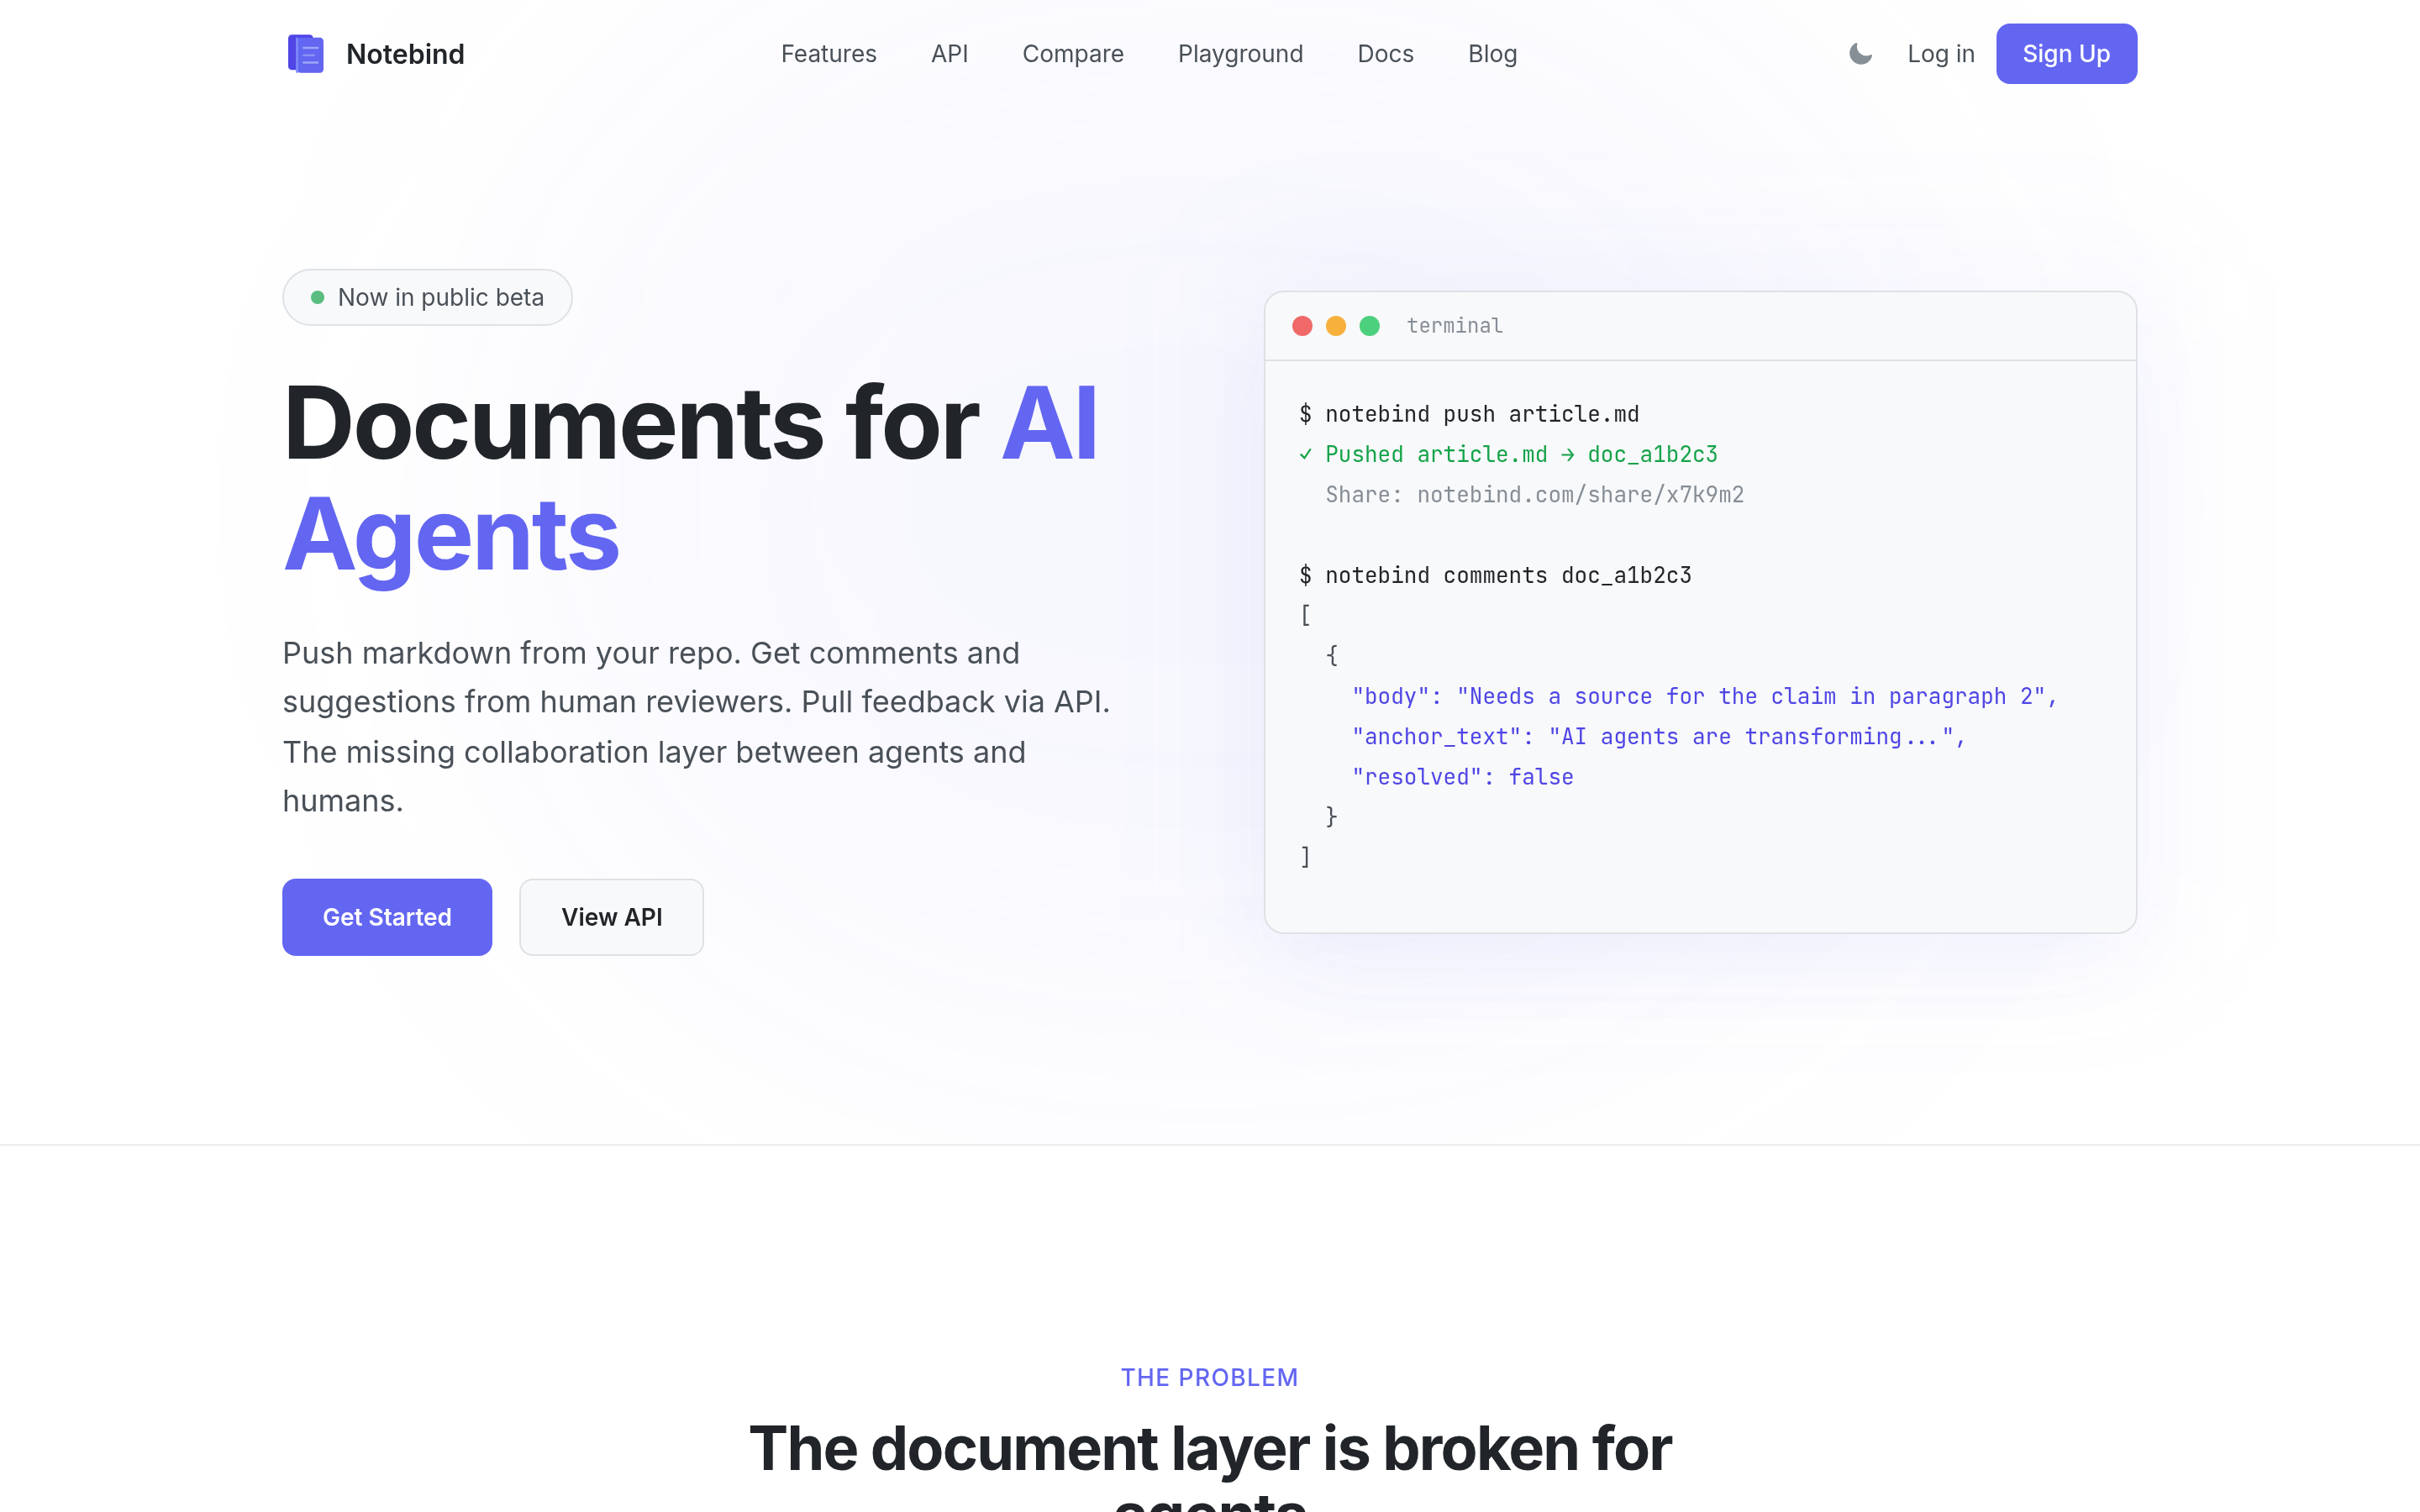Click the "resolved": false line
The image size is (2420, 1512).
pos(1462,777)
